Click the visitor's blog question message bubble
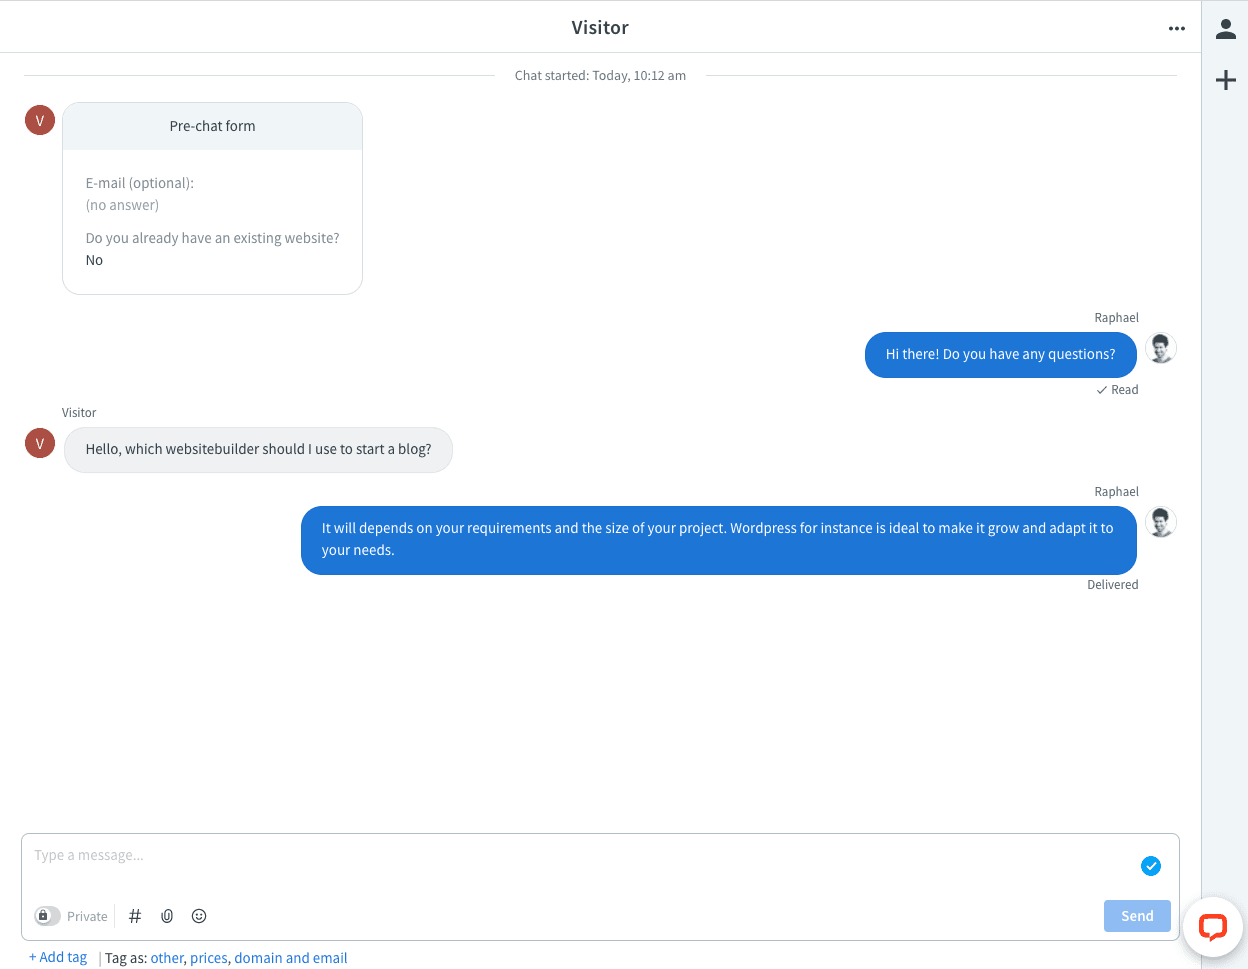1248x969 pixels. [258, 450]
